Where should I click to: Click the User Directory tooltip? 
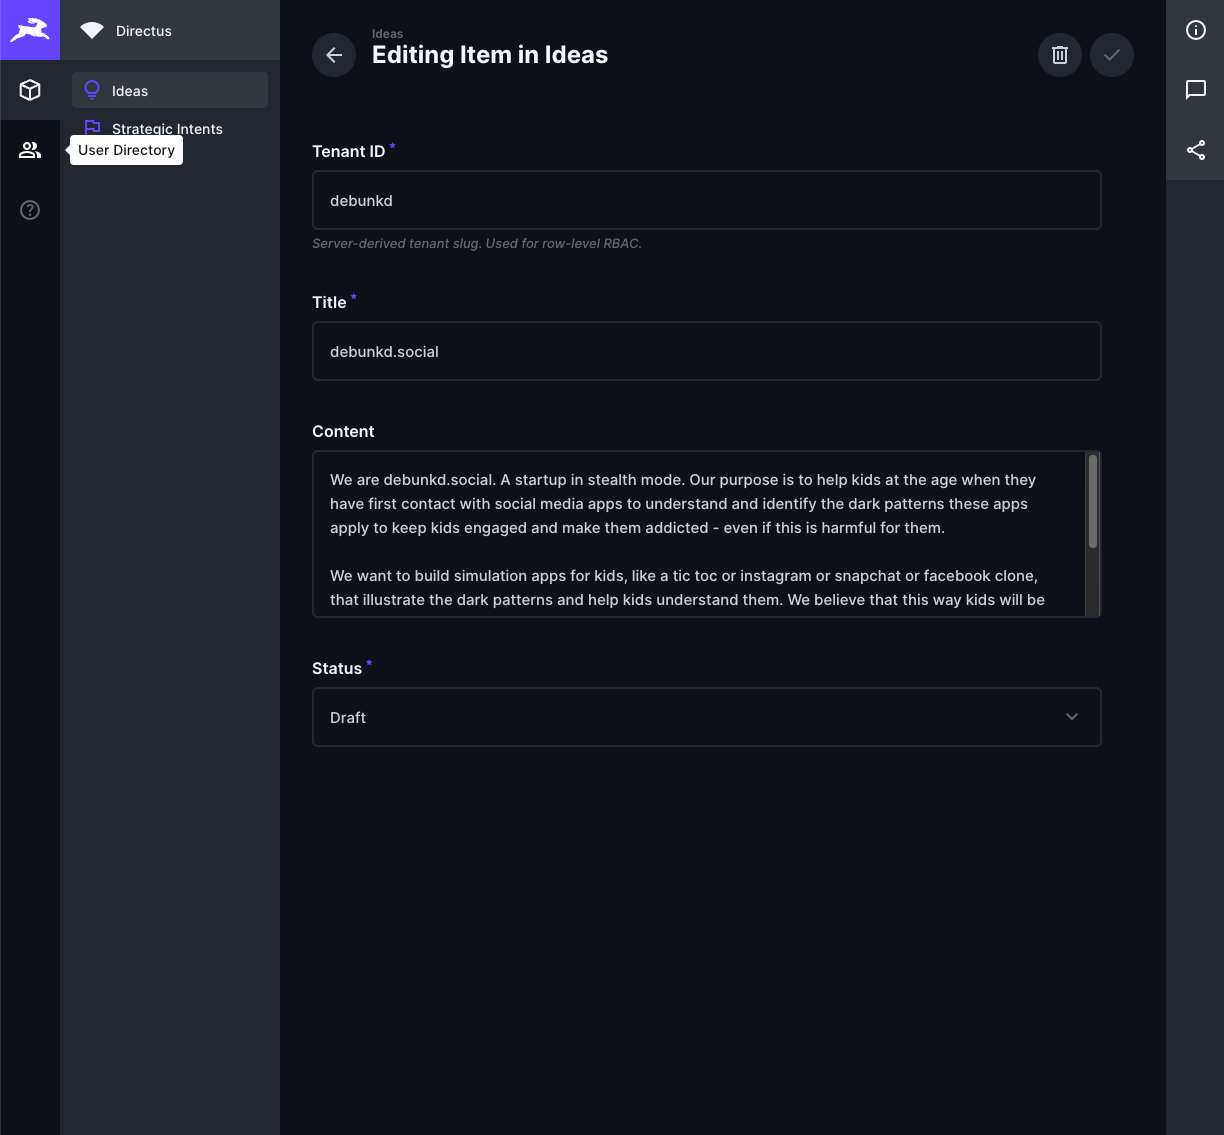click(x=126, y=150)
